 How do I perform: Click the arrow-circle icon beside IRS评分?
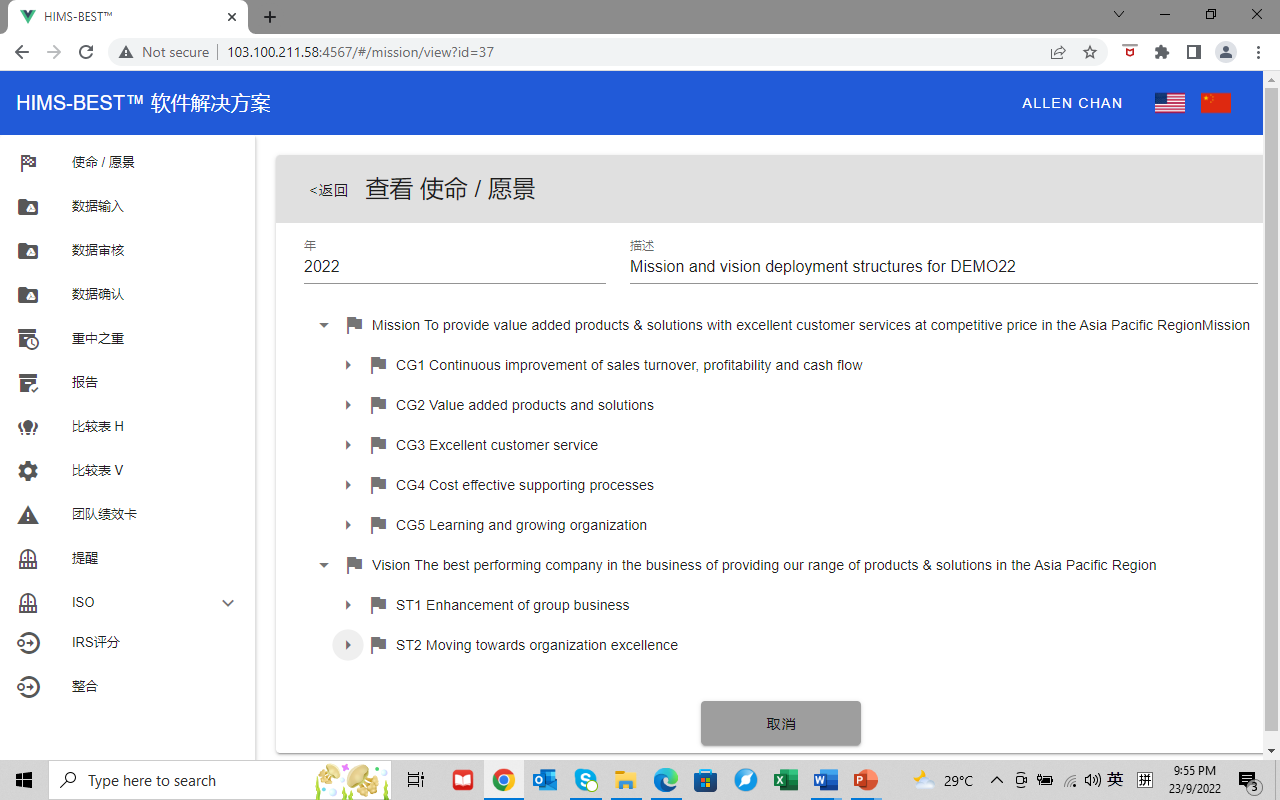point(28,643)
